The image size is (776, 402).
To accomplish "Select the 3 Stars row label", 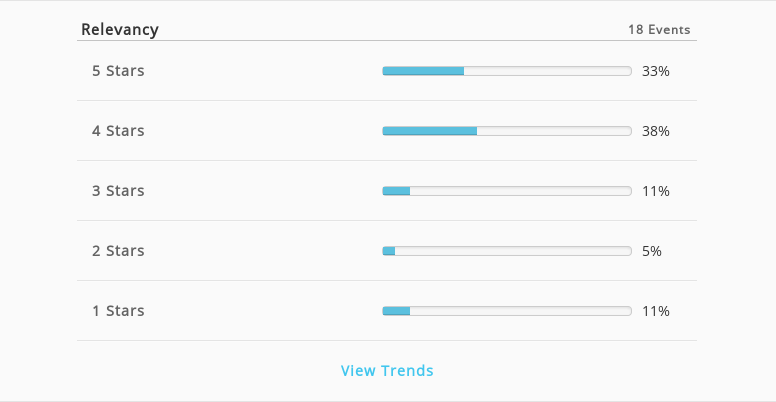I will click(x=118, y=191).
